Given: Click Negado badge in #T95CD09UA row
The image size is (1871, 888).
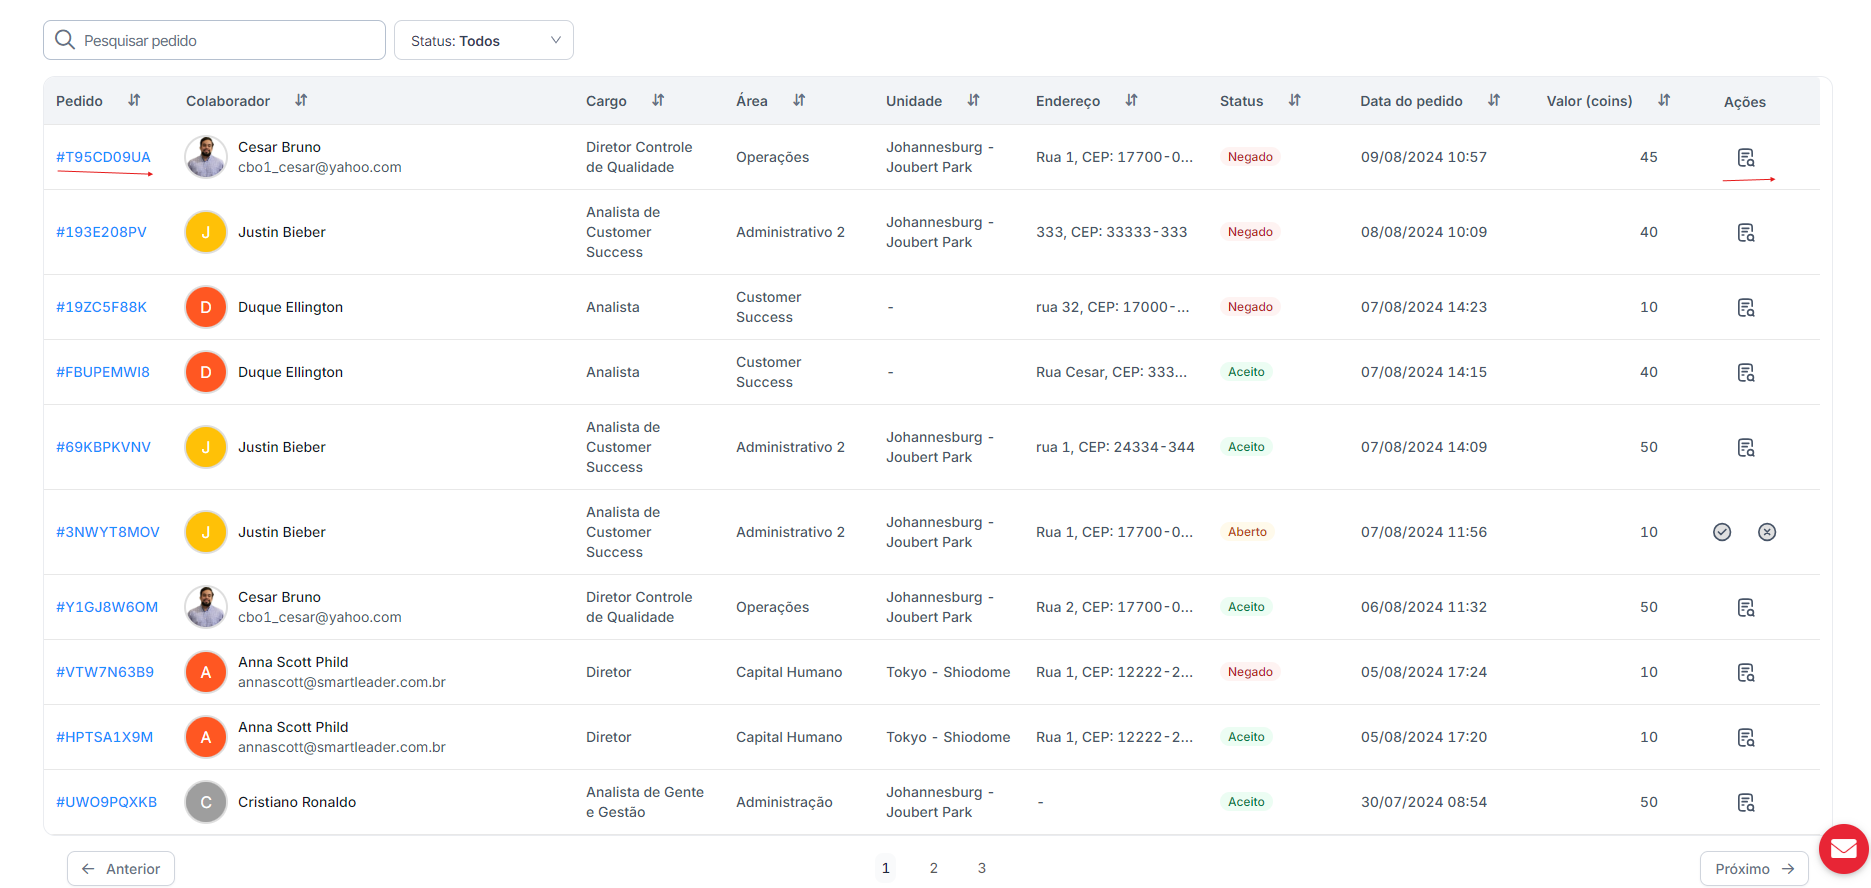Looking at the screenshot, I should pos(1250,157).
